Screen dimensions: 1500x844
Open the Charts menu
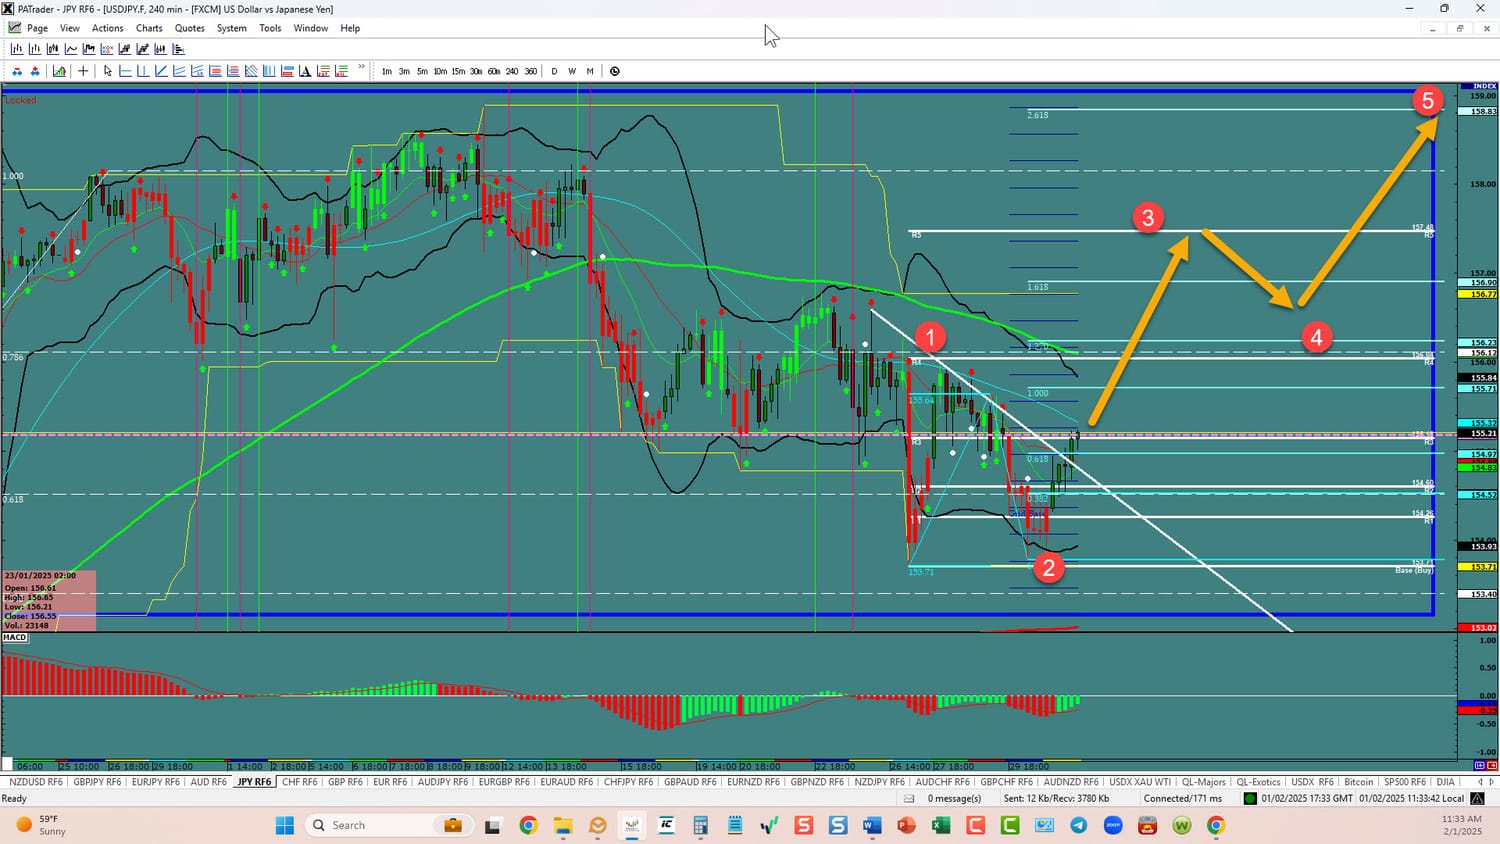coord(149,28)
